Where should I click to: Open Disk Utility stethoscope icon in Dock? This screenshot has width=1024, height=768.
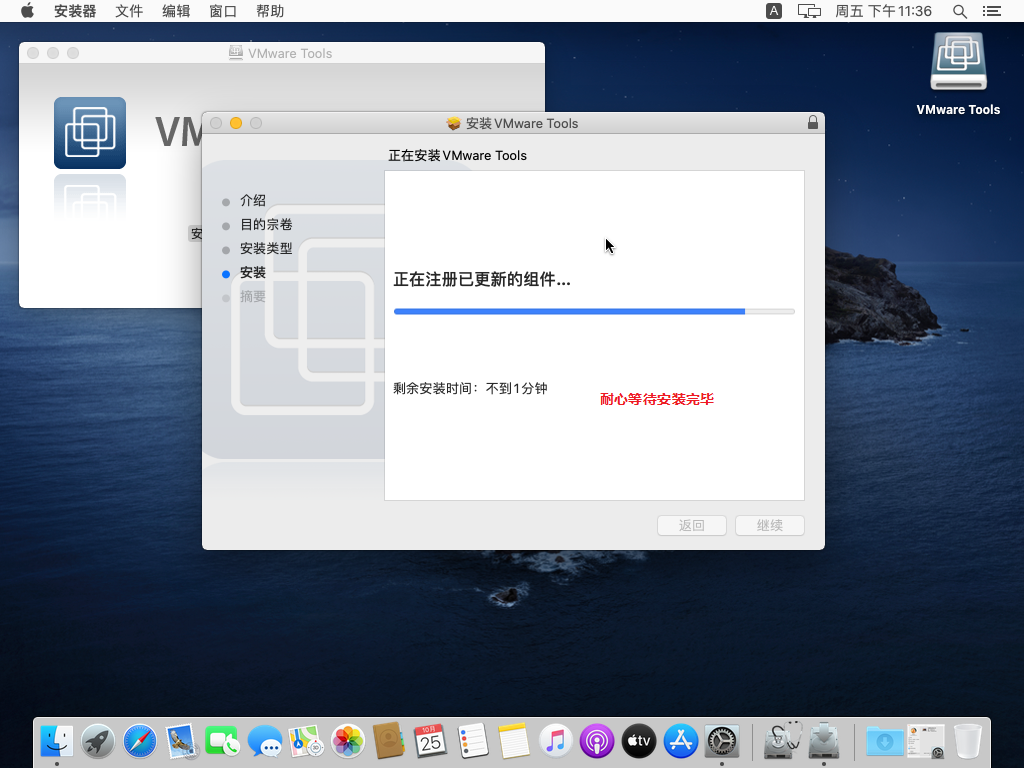point(782,741)
